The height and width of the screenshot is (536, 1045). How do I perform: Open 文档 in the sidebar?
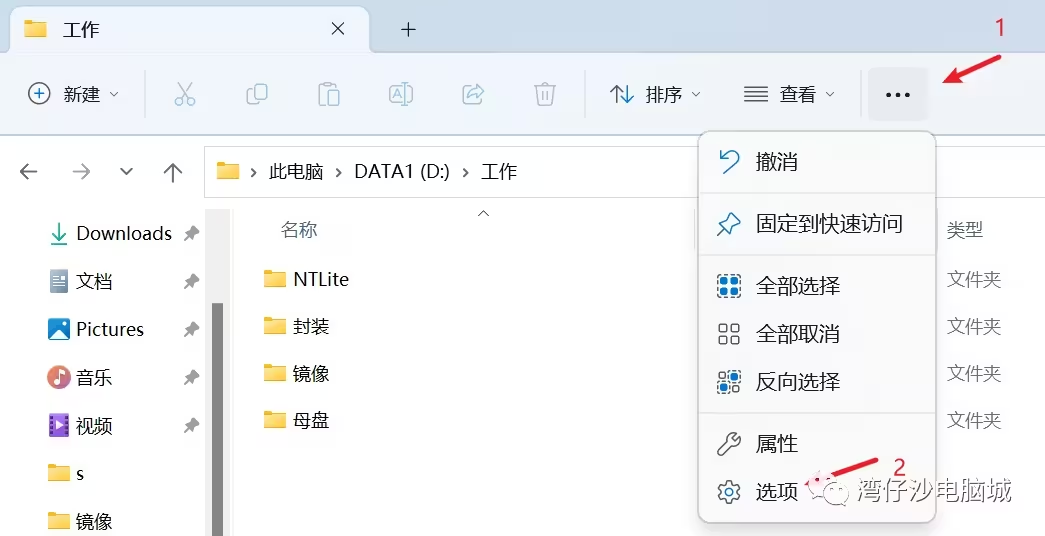(x=81, y=281)
